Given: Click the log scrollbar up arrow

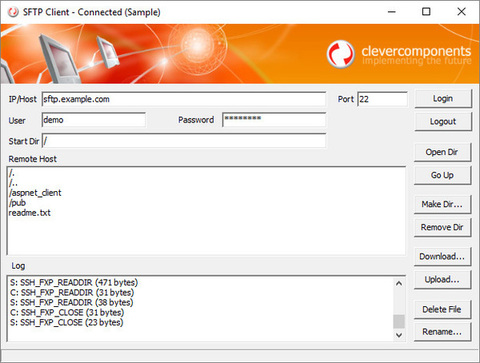Looking at the screenshot, I should point(399,284).
